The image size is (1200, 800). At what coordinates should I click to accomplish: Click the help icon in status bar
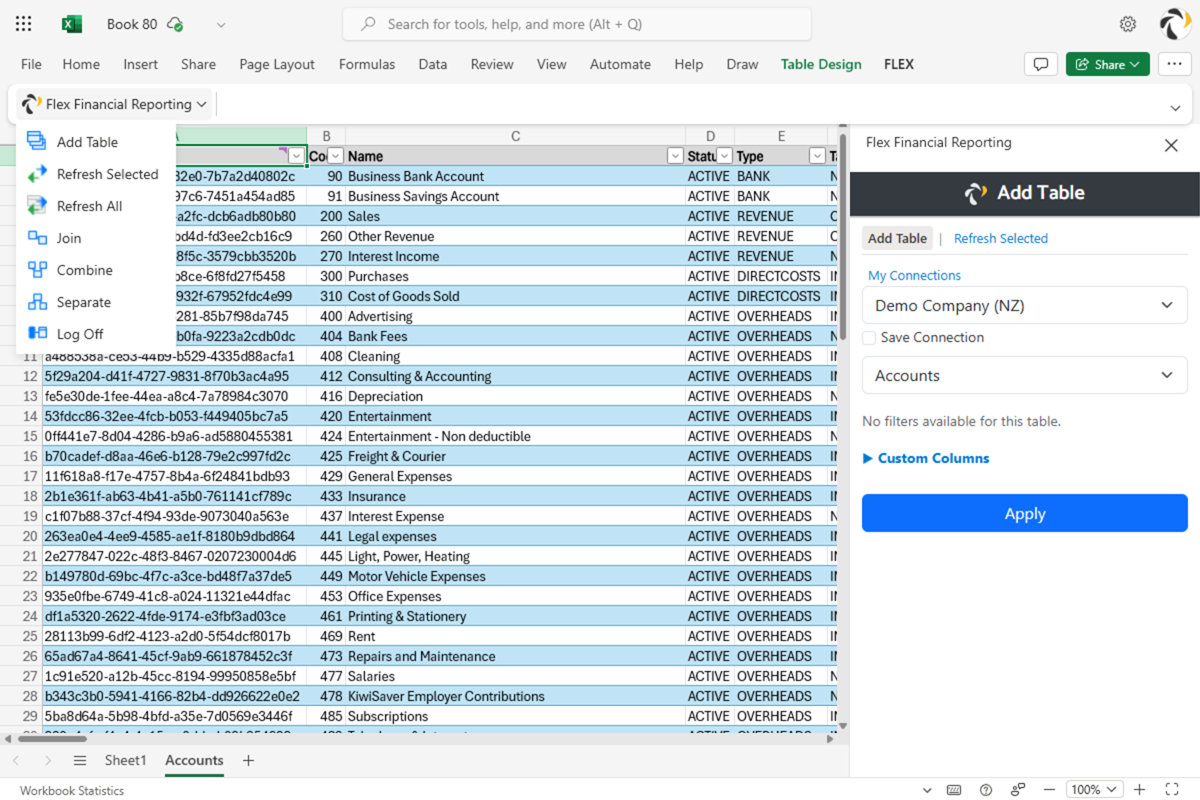[986, 790]
